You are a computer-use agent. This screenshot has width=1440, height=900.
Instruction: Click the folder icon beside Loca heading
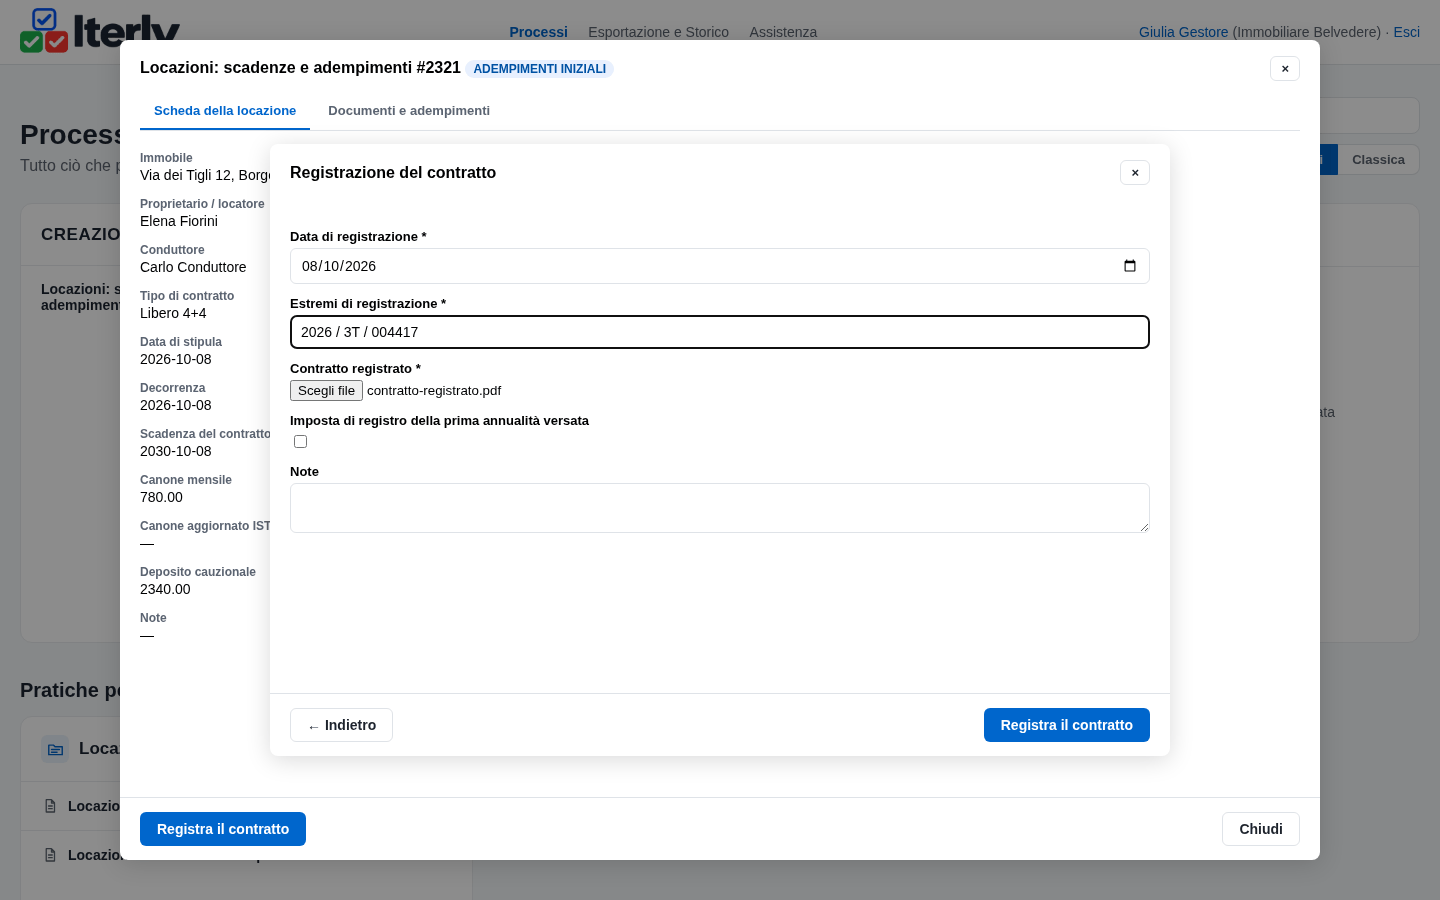click(x=55, y=749)
